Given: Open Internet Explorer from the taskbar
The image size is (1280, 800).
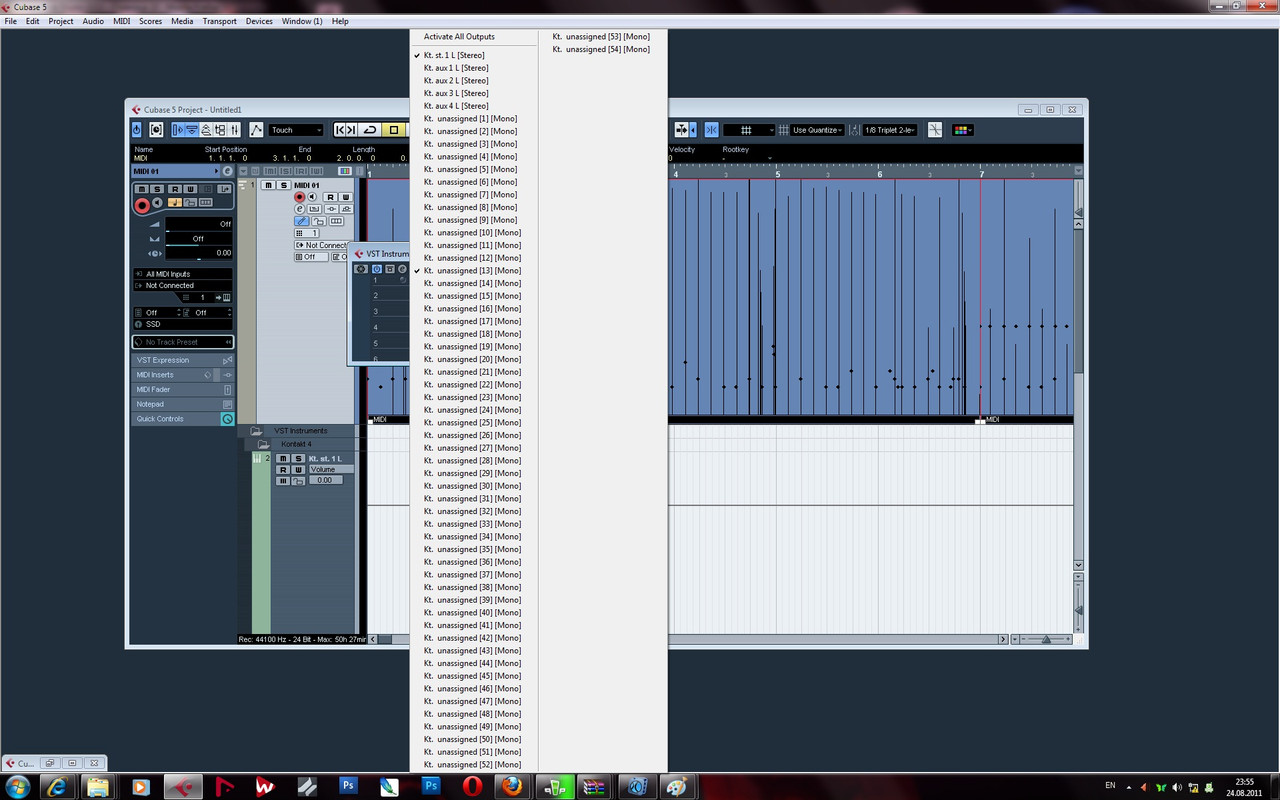Looking at the screenshot, I should click(x=57, y=786).
